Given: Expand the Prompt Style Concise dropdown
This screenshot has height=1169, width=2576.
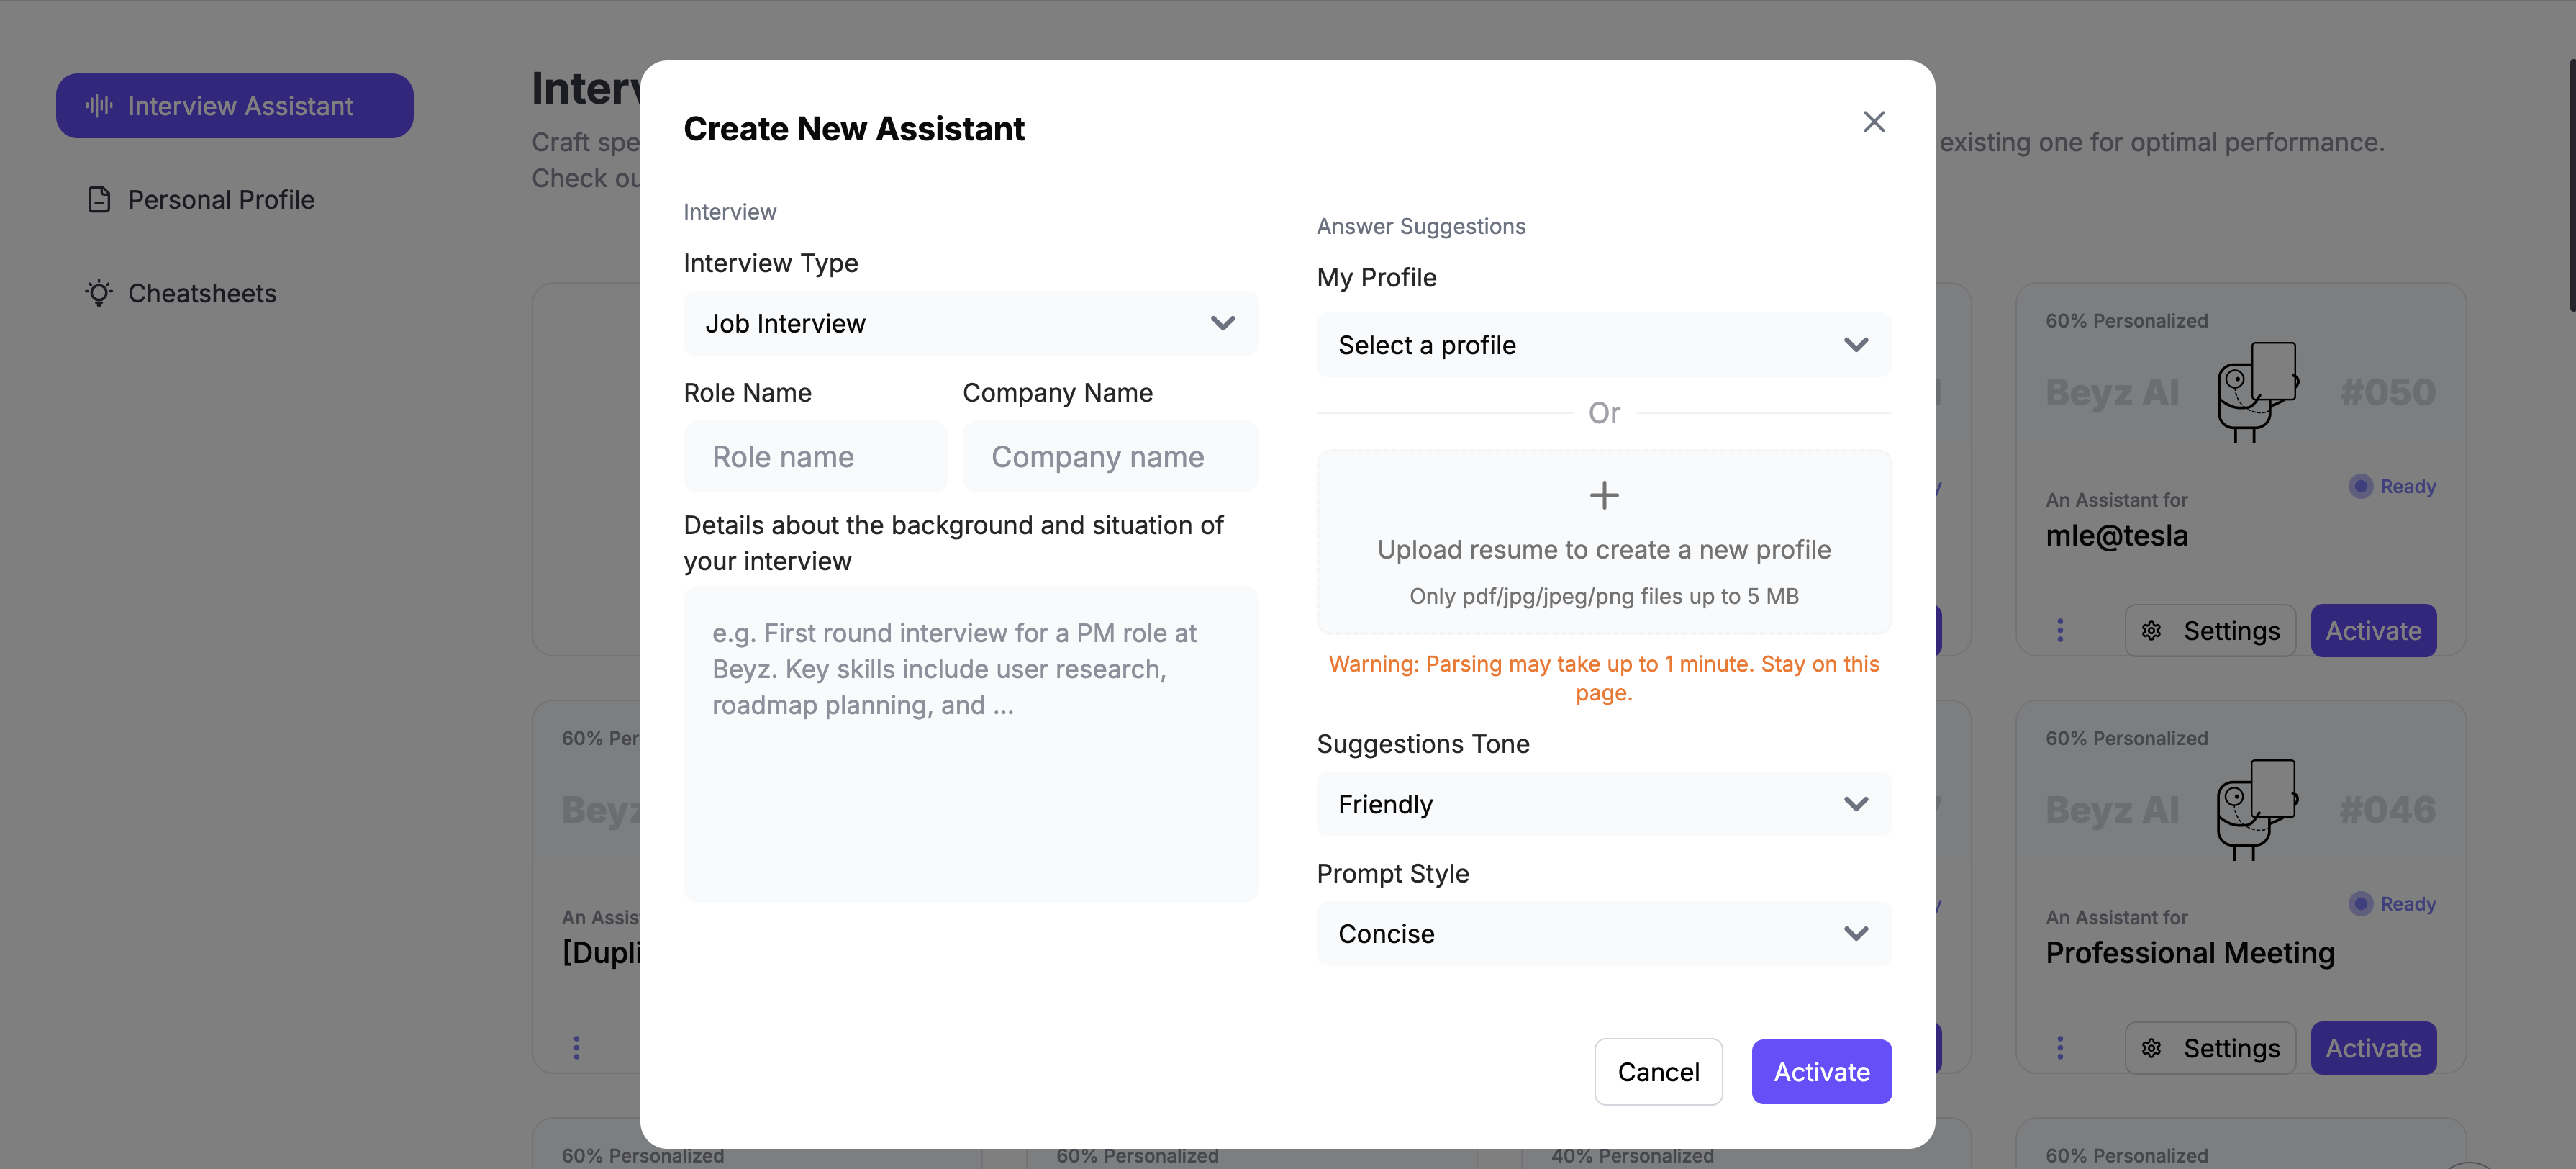Looking at the screenshot, I should tap(1603, 934).
